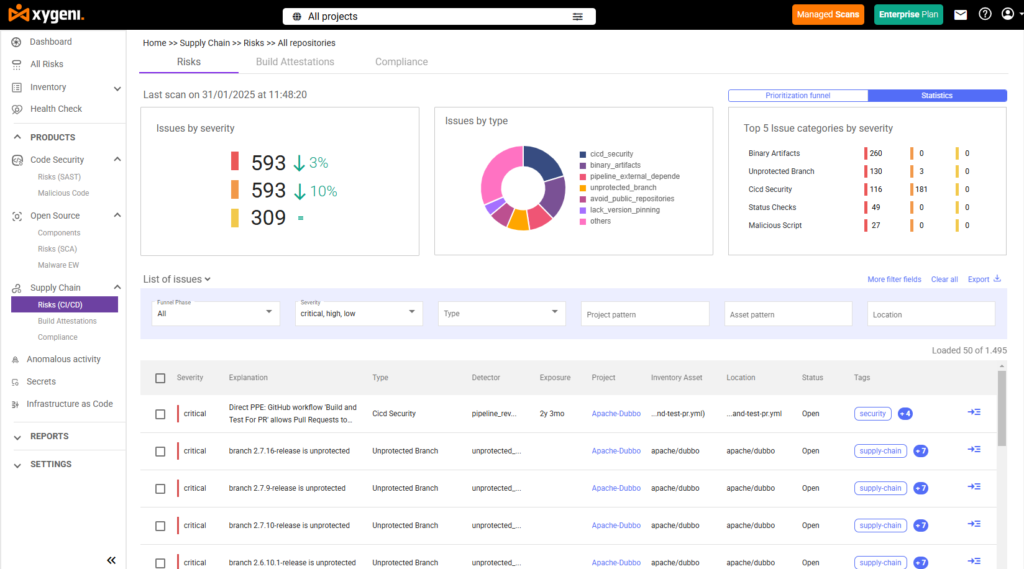Click the Inventory sidebar icon
This screenshot has height=569, width=1024.
click(16, 87)
